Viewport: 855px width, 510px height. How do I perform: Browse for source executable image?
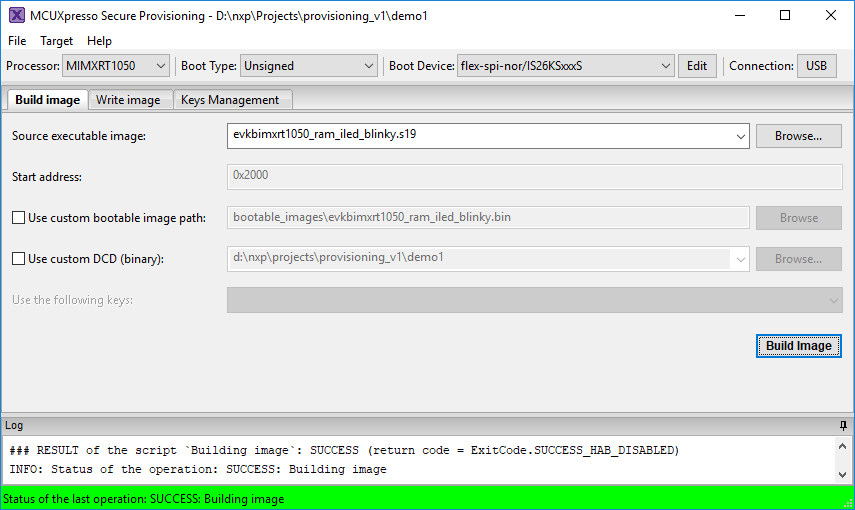[798, 136]
